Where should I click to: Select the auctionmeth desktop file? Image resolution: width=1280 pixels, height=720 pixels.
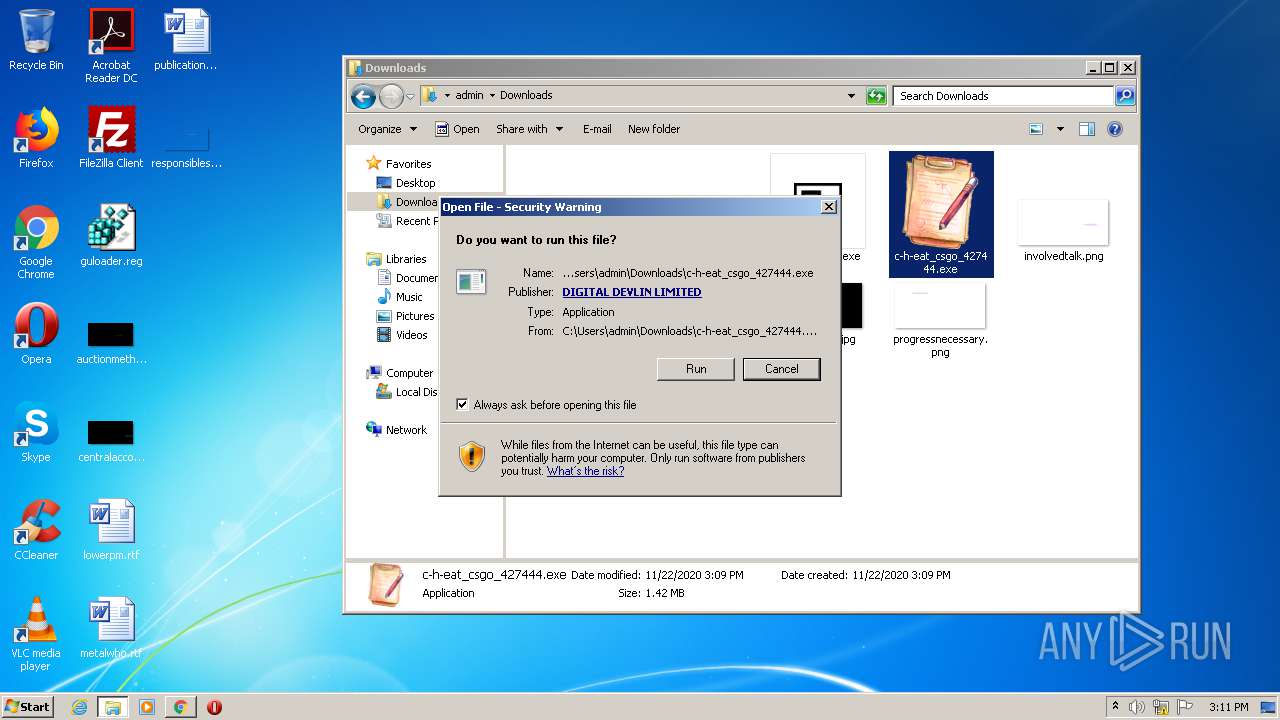pos(111,342)
